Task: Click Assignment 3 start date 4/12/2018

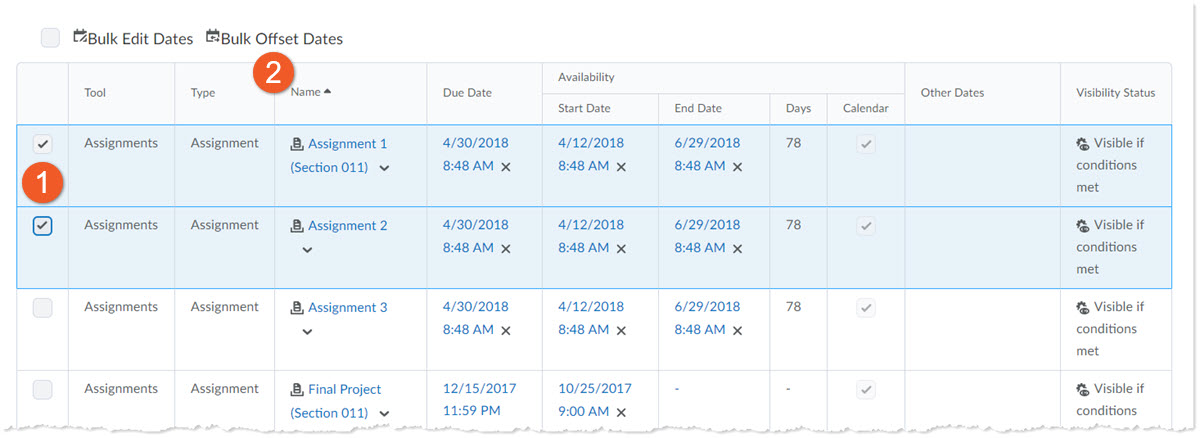Action: [591, 307]
